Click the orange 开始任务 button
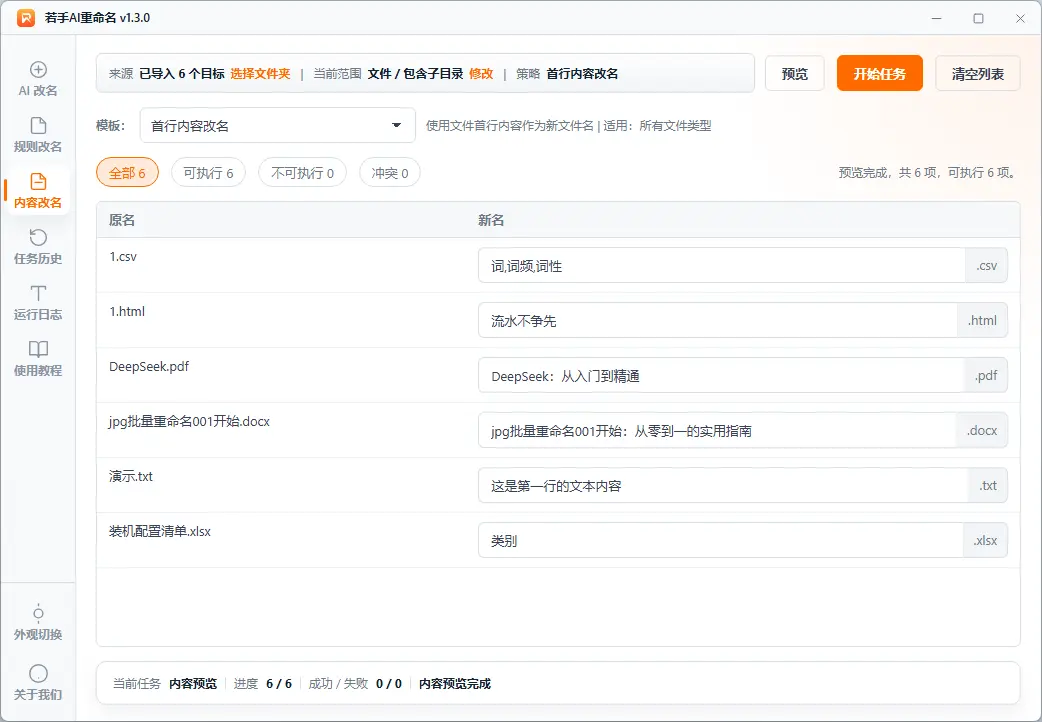 tap(880, 73)
